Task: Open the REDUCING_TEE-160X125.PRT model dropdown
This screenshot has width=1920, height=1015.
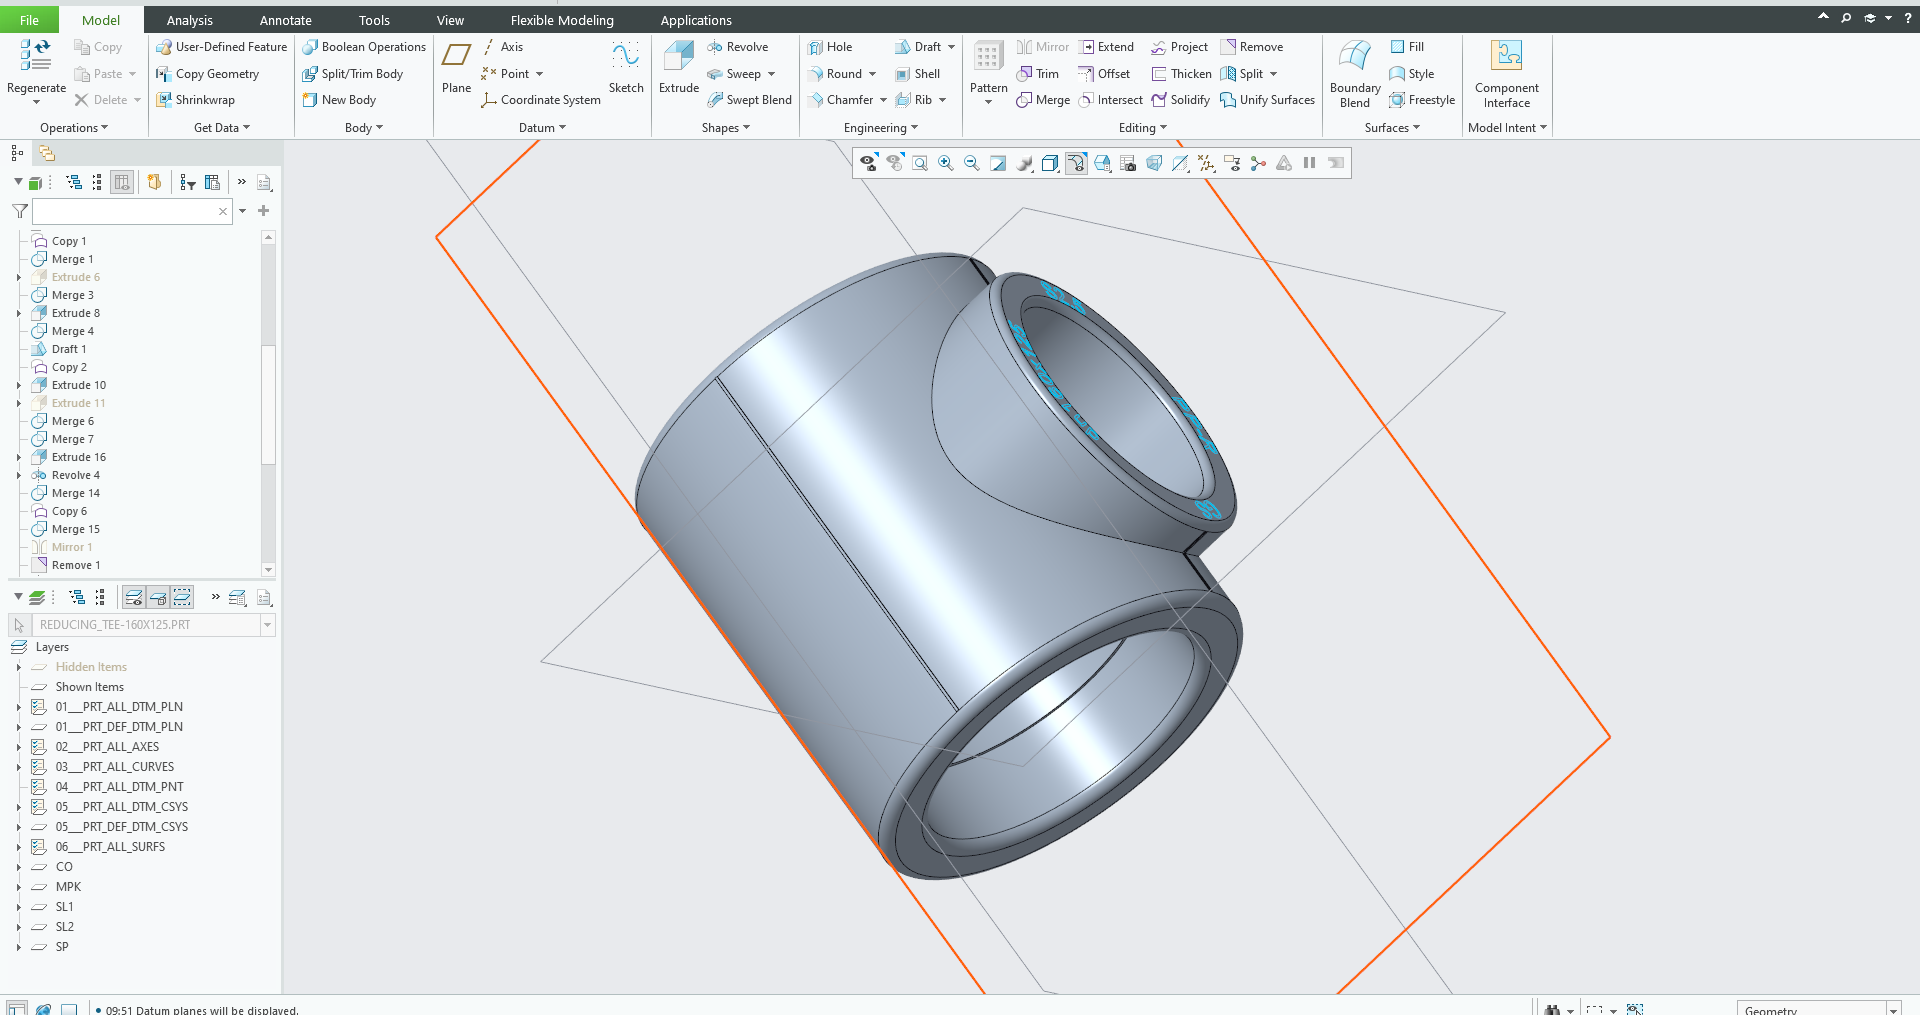Action: [x=267, y=625]
